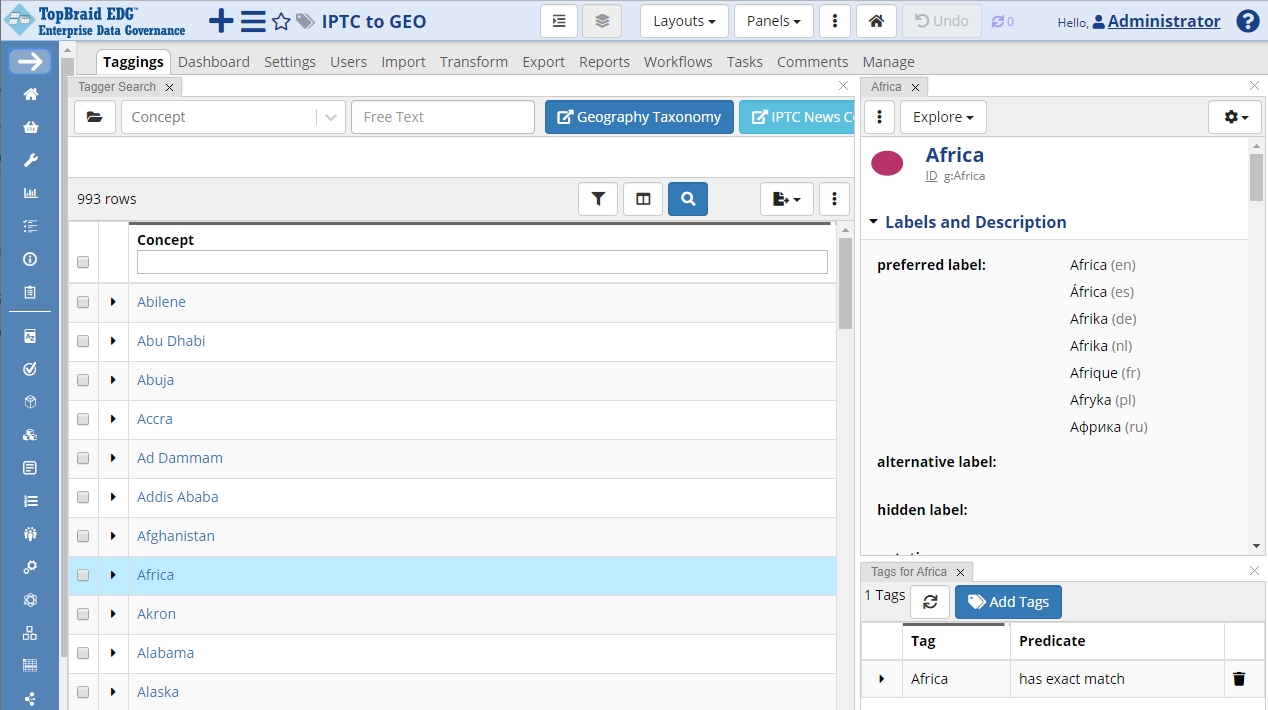Select all rows with header checkbox
This screenshot has width=1268, height=710.
pyautogui.click(x=83, y=262)
